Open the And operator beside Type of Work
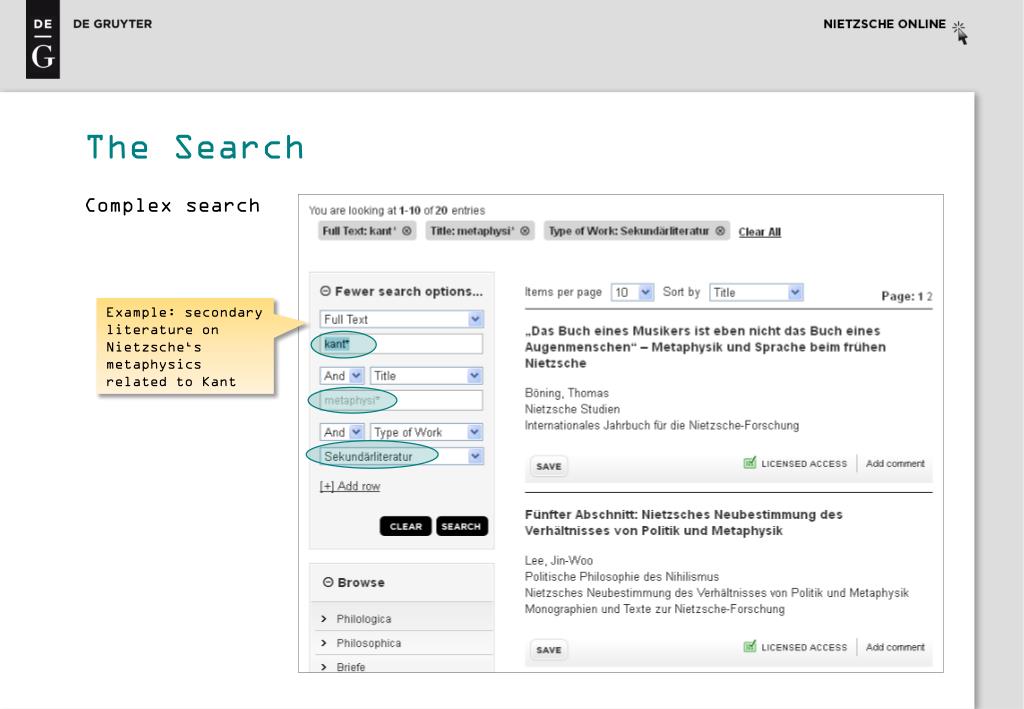The image size is (1024, 709). 342,432
